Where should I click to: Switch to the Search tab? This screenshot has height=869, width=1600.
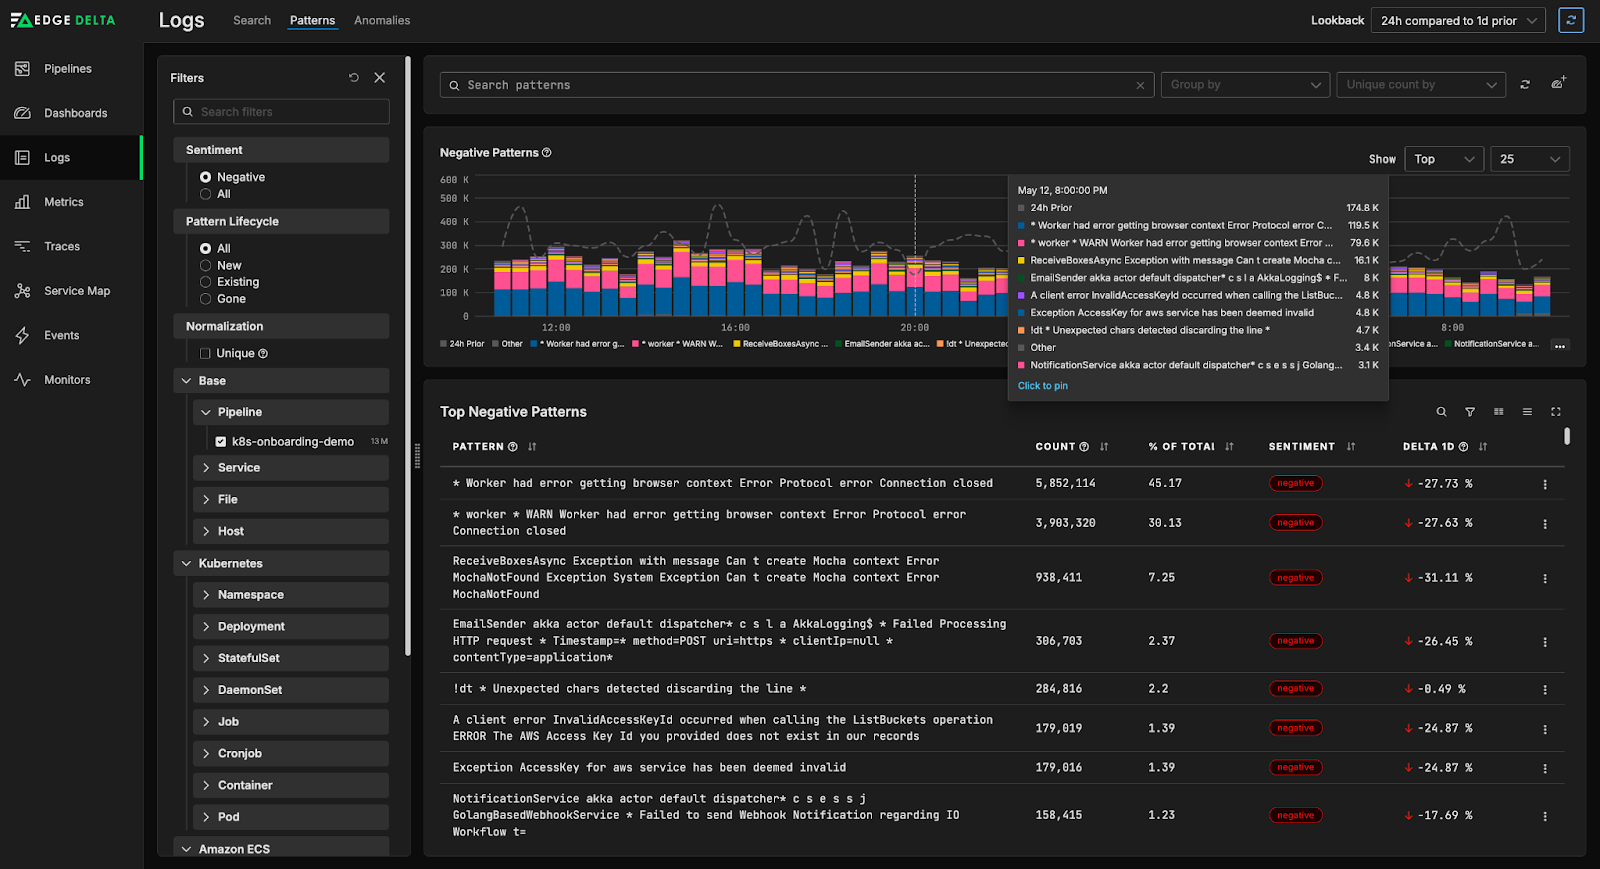pyautogui.click(x=252, y=20)
